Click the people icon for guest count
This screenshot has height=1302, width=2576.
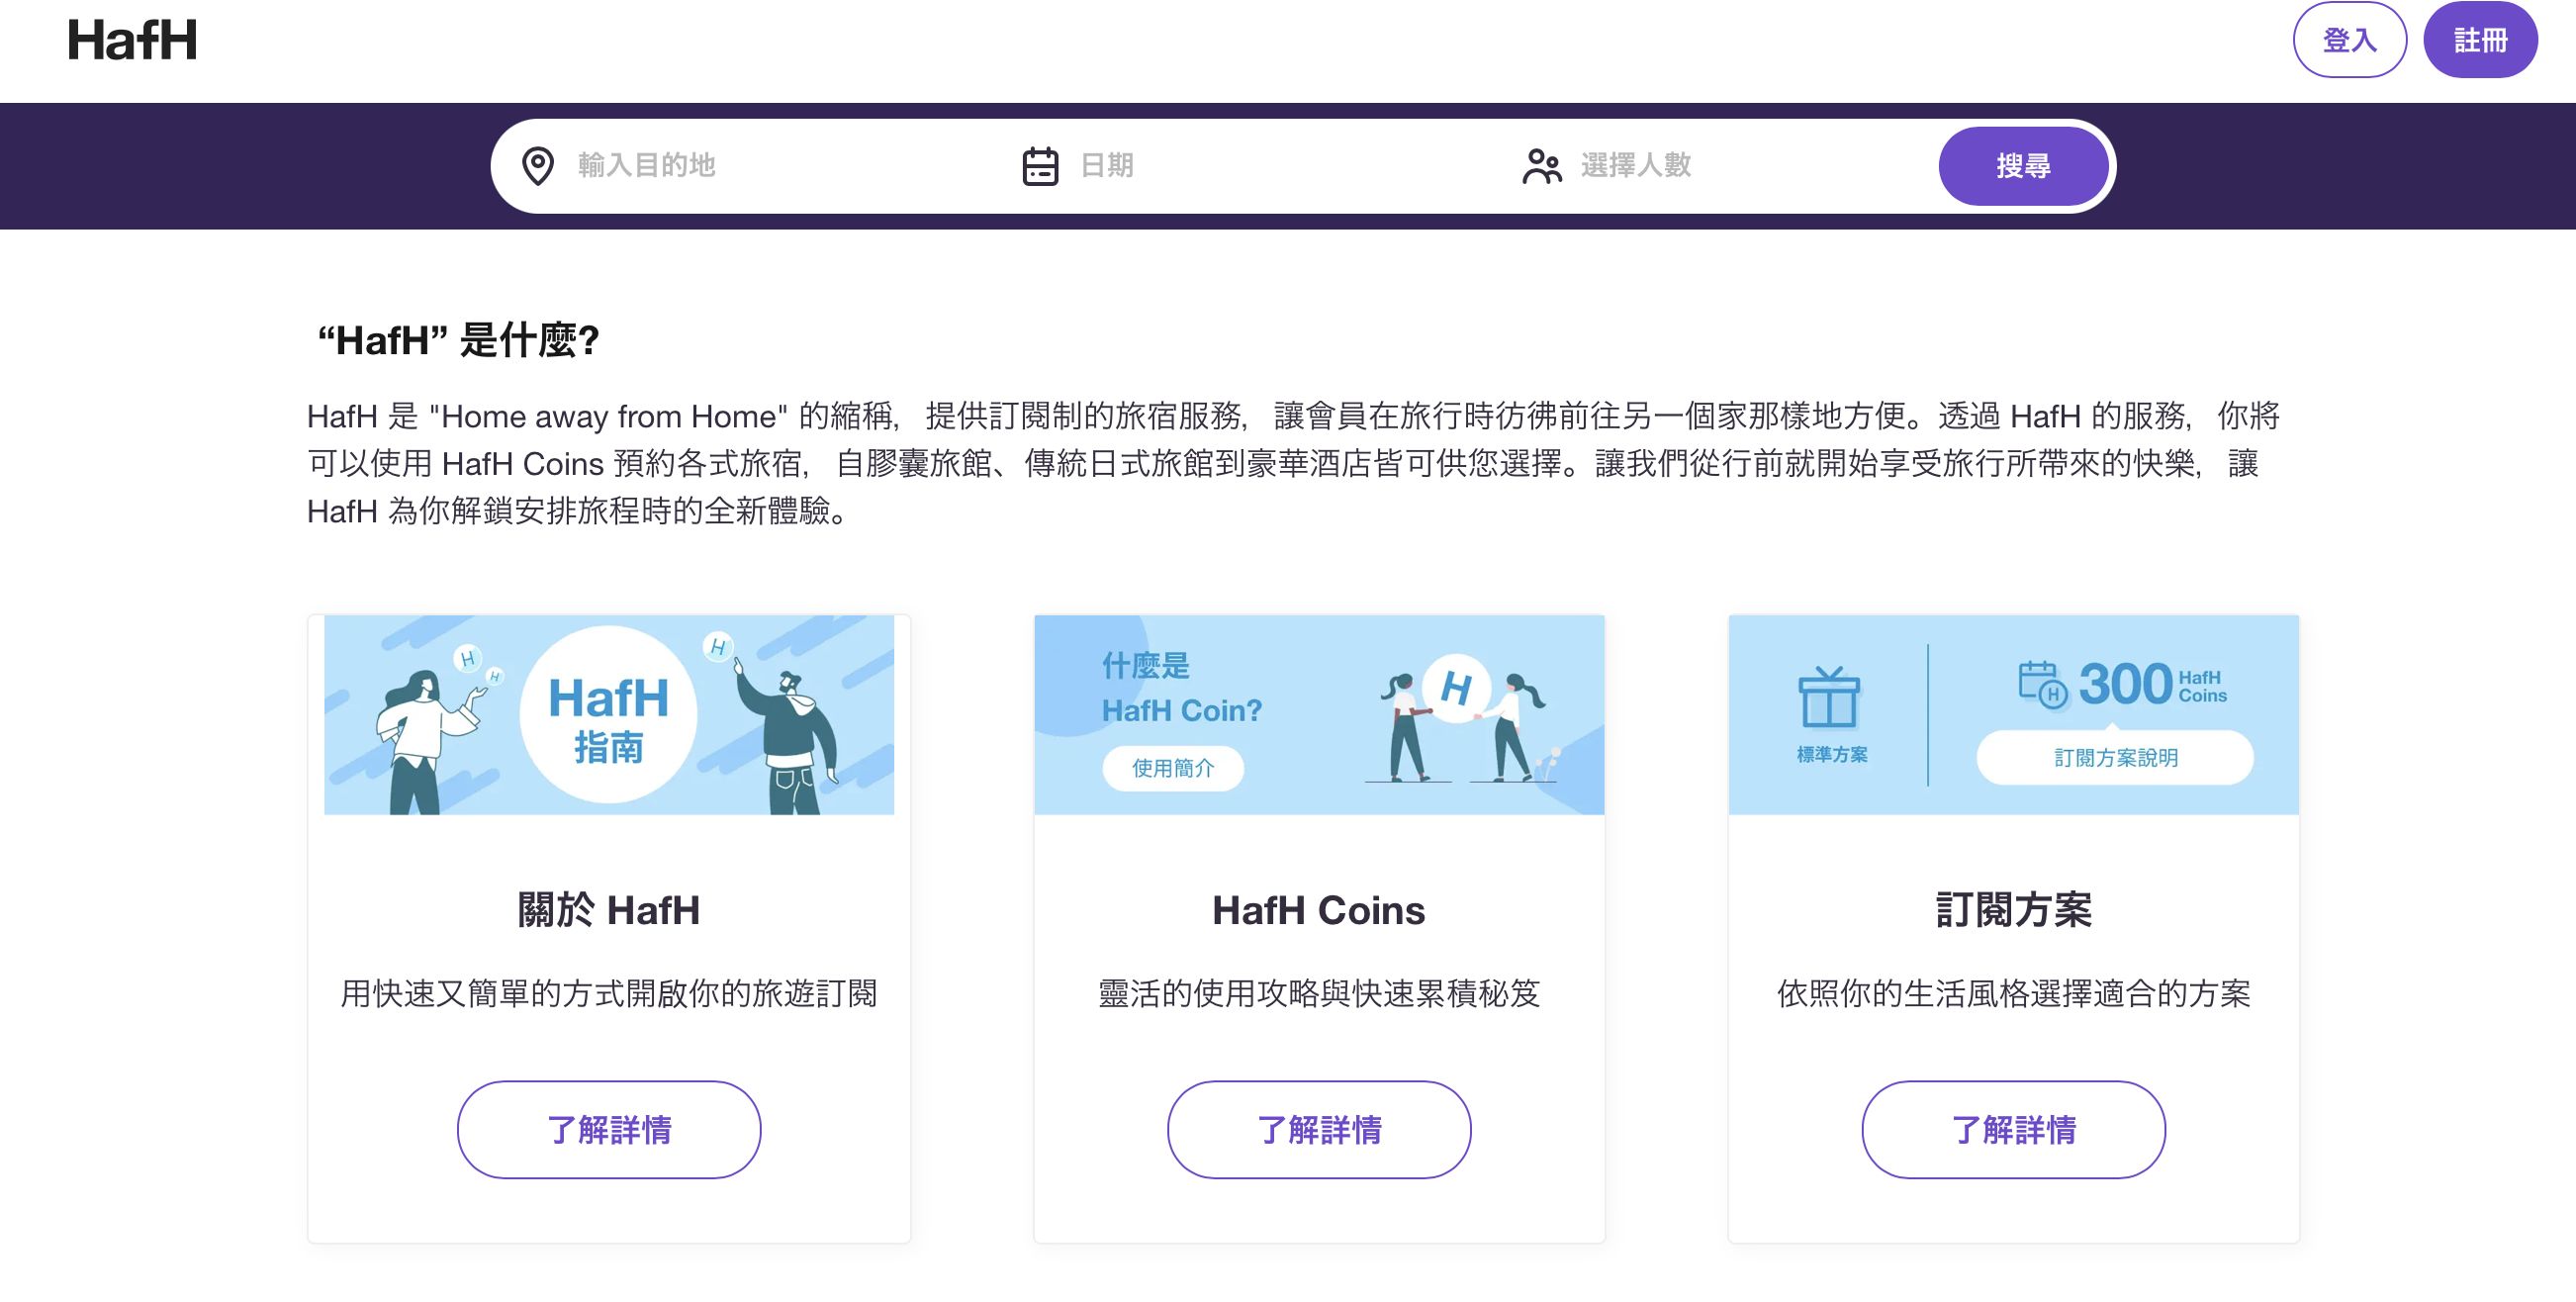coord(1541,166)
